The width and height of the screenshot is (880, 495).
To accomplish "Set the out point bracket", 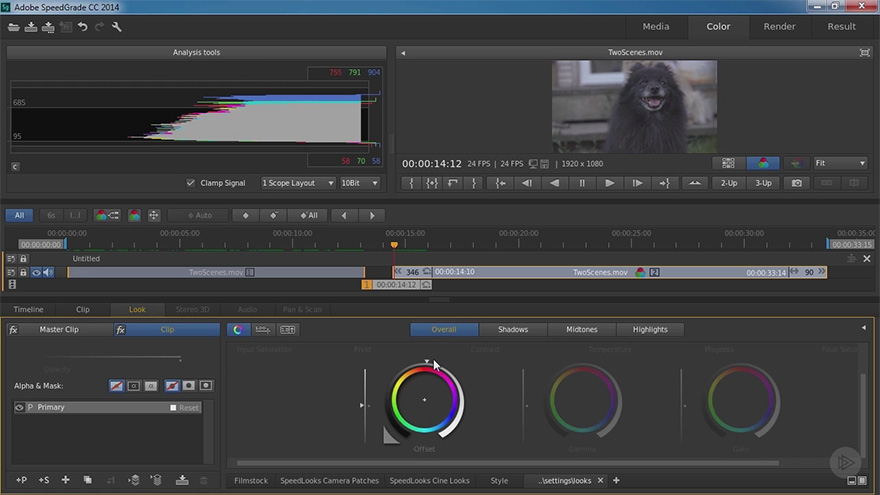I will [x=474, y=183].
